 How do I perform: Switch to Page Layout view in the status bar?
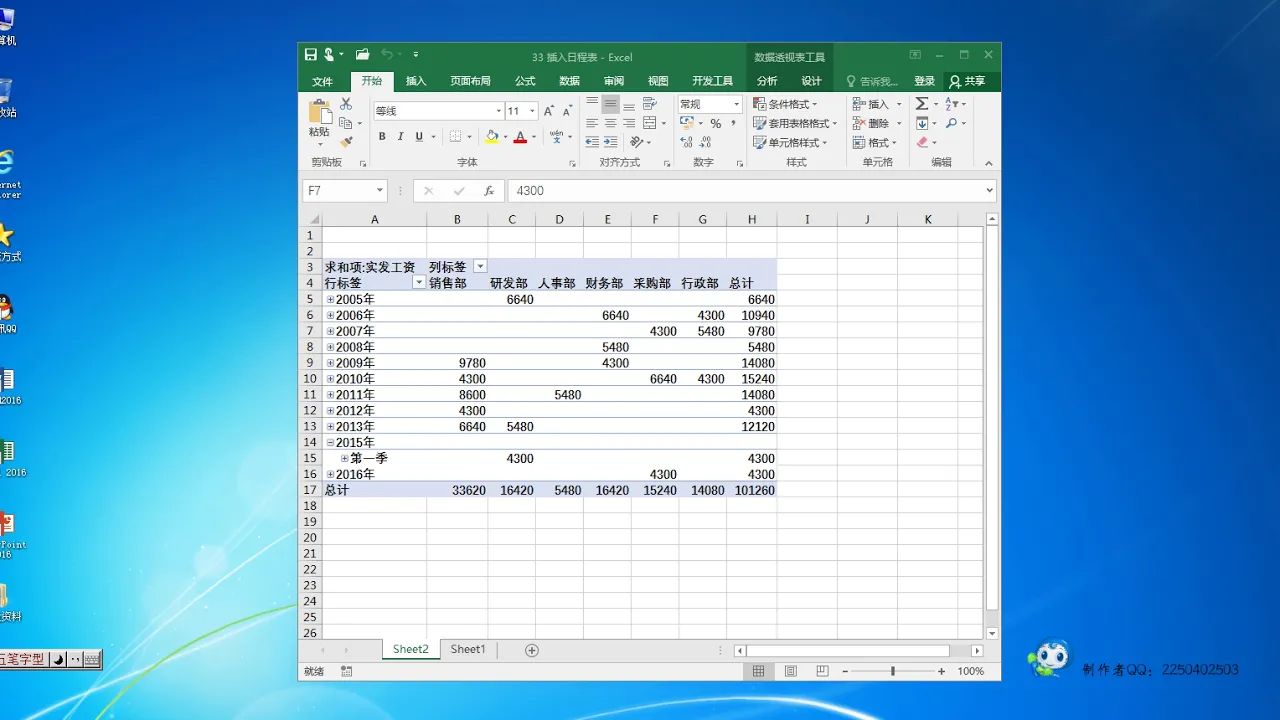click(x=790, y=671)
